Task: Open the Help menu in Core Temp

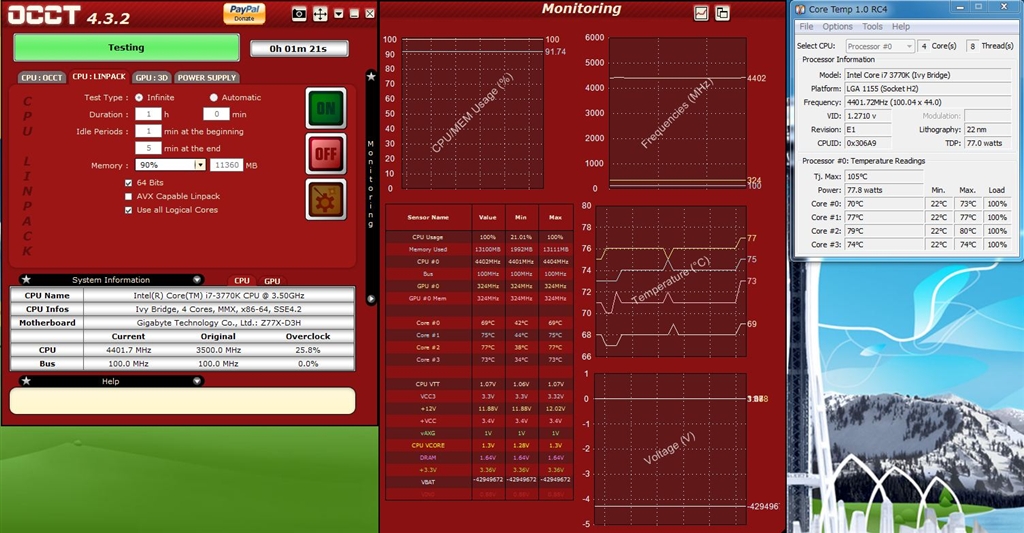Action: click(x=901, y=27)
